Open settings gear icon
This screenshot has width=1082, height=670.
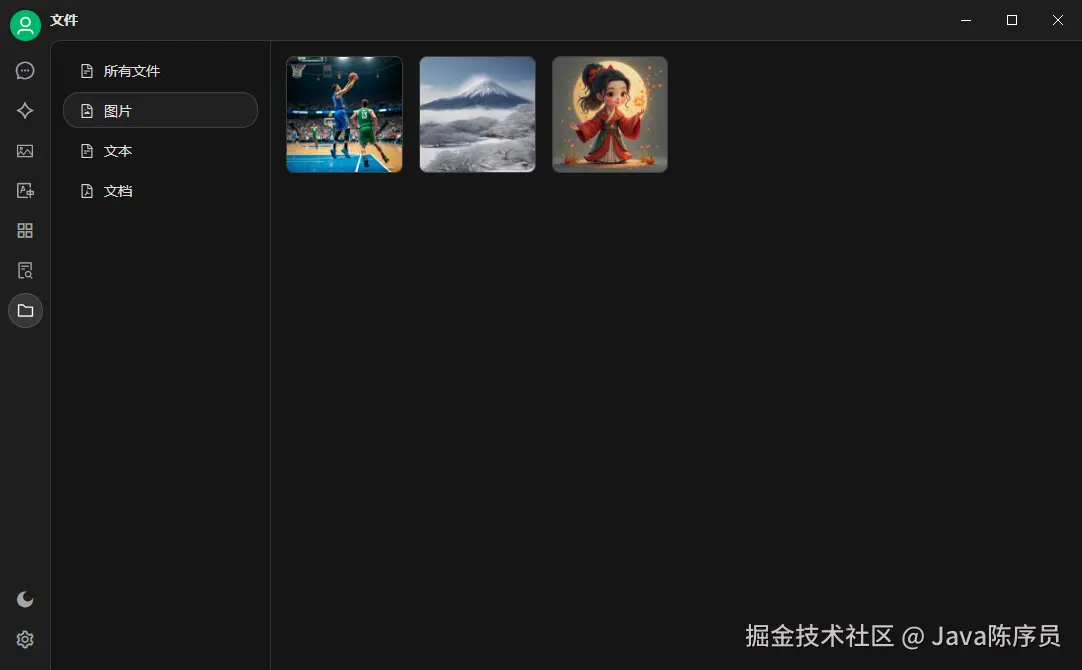coord(25,640)
